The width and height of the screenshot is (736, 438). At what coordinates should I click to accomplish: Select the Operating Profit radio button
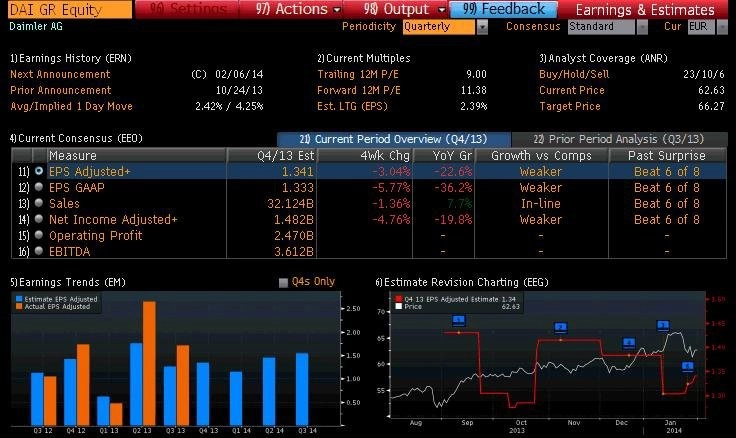coord(39,235)
